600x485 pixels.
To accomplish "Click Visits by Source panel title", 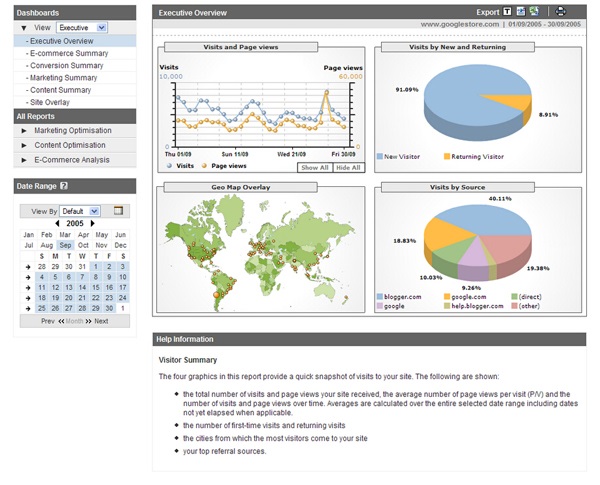I will click(x=458, y=187).
